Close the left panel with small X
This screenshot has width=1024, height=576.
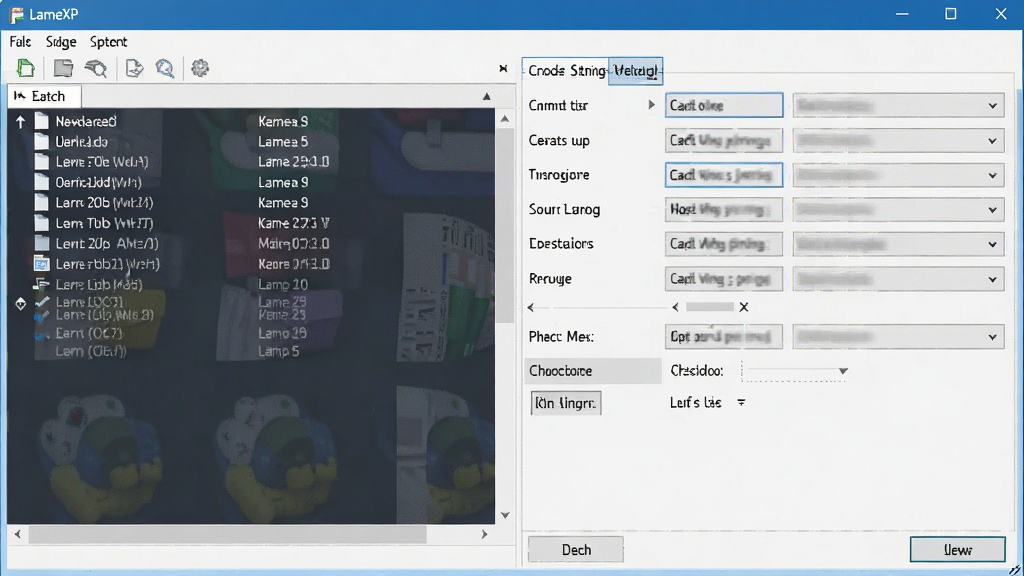coord(503,69)
